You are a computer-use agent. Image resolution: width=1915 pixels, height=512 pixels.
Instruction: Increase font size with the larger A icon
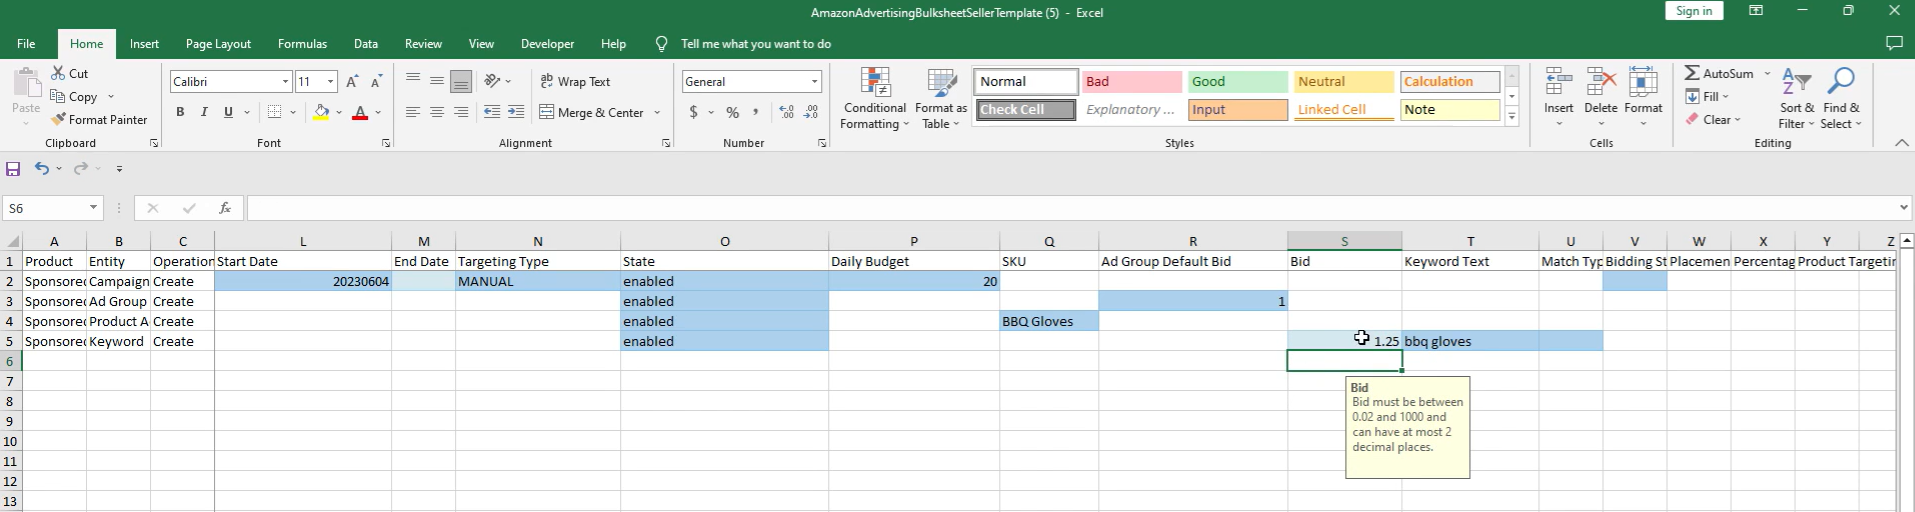click(x=352, y=82)
